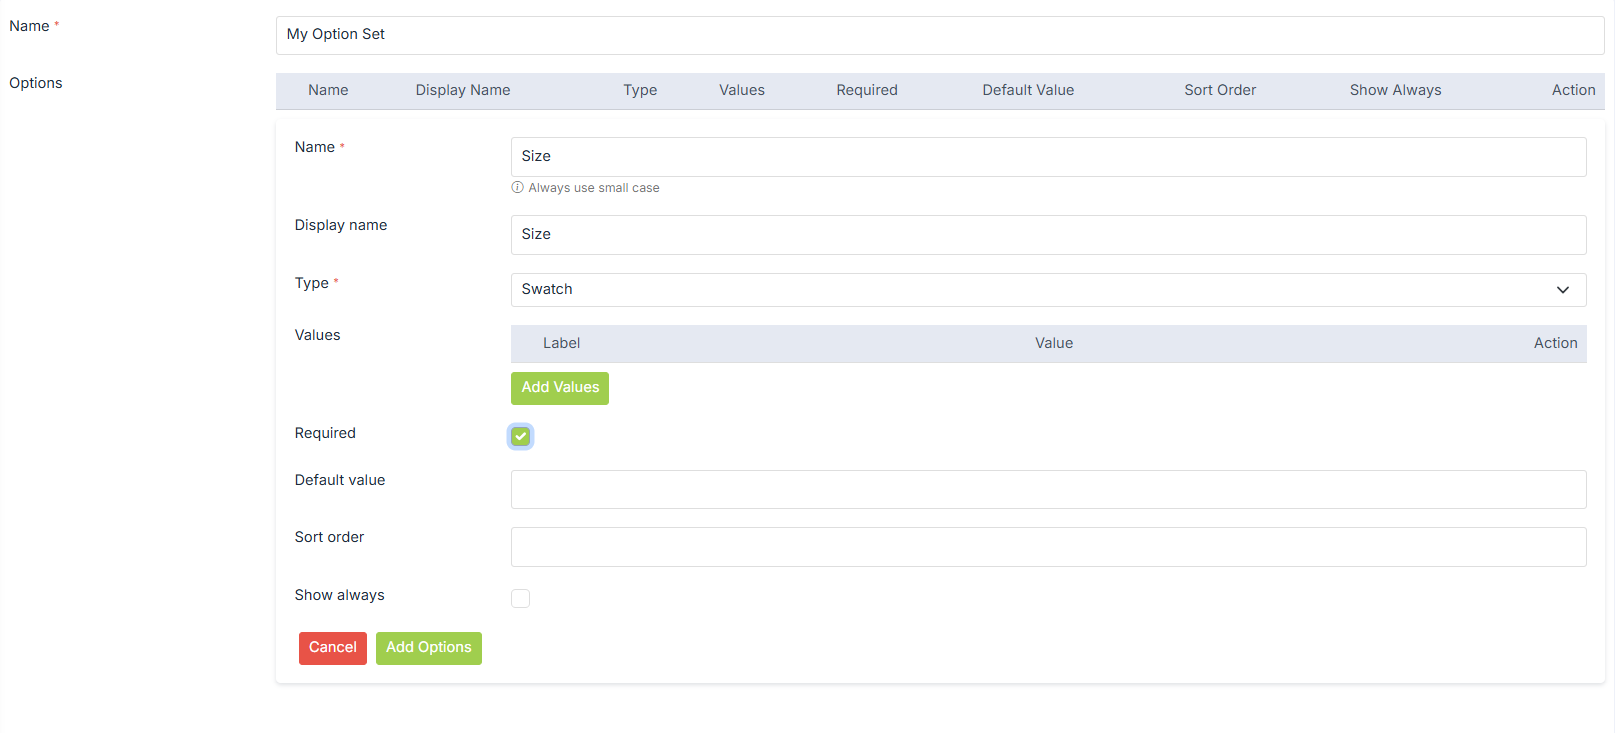Click the empty Sort order field
This screenshot has width=1615, height=733.
(x=1047, y=547)
